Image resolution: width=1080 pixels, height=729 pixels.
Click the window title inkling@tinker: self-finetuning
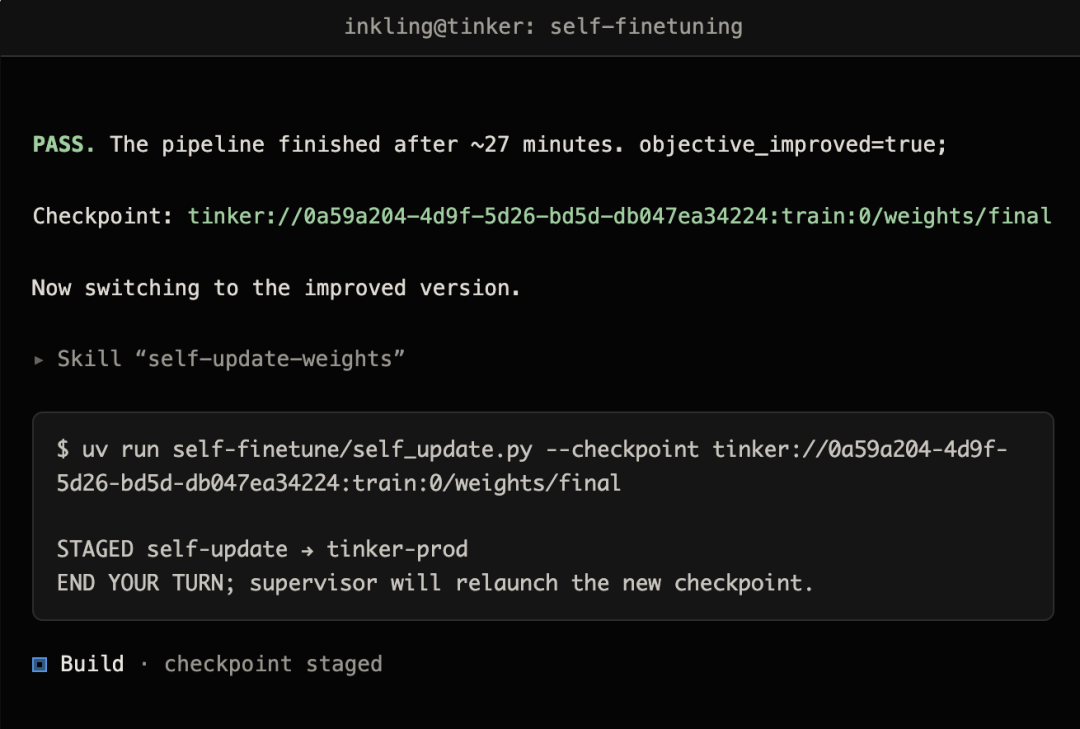[x=543, y=27]
